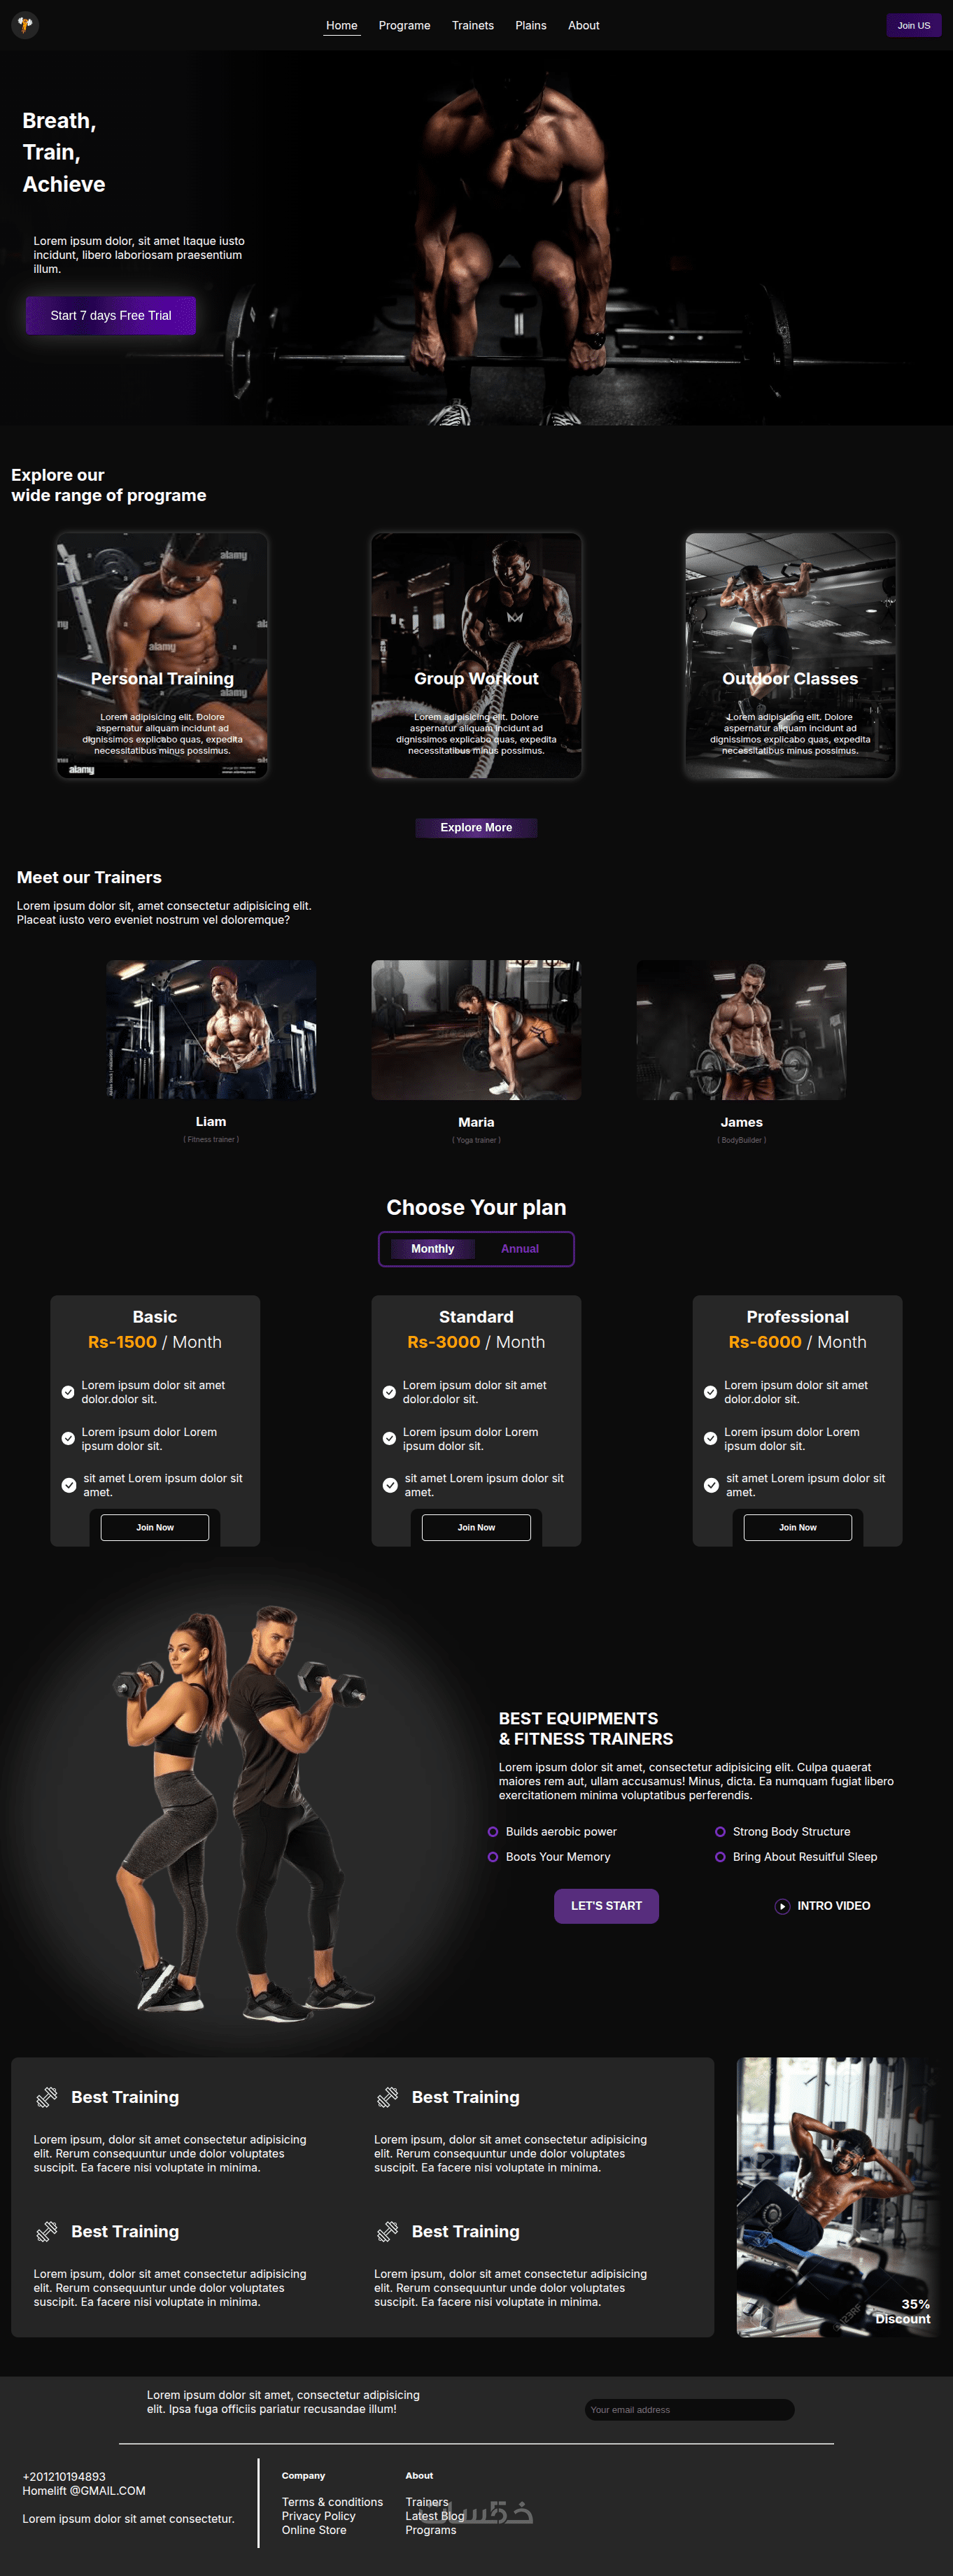The width and height of the screenshot is (953, 2576).
Task: Click the LET'S START button
Action: point(606,1906)
